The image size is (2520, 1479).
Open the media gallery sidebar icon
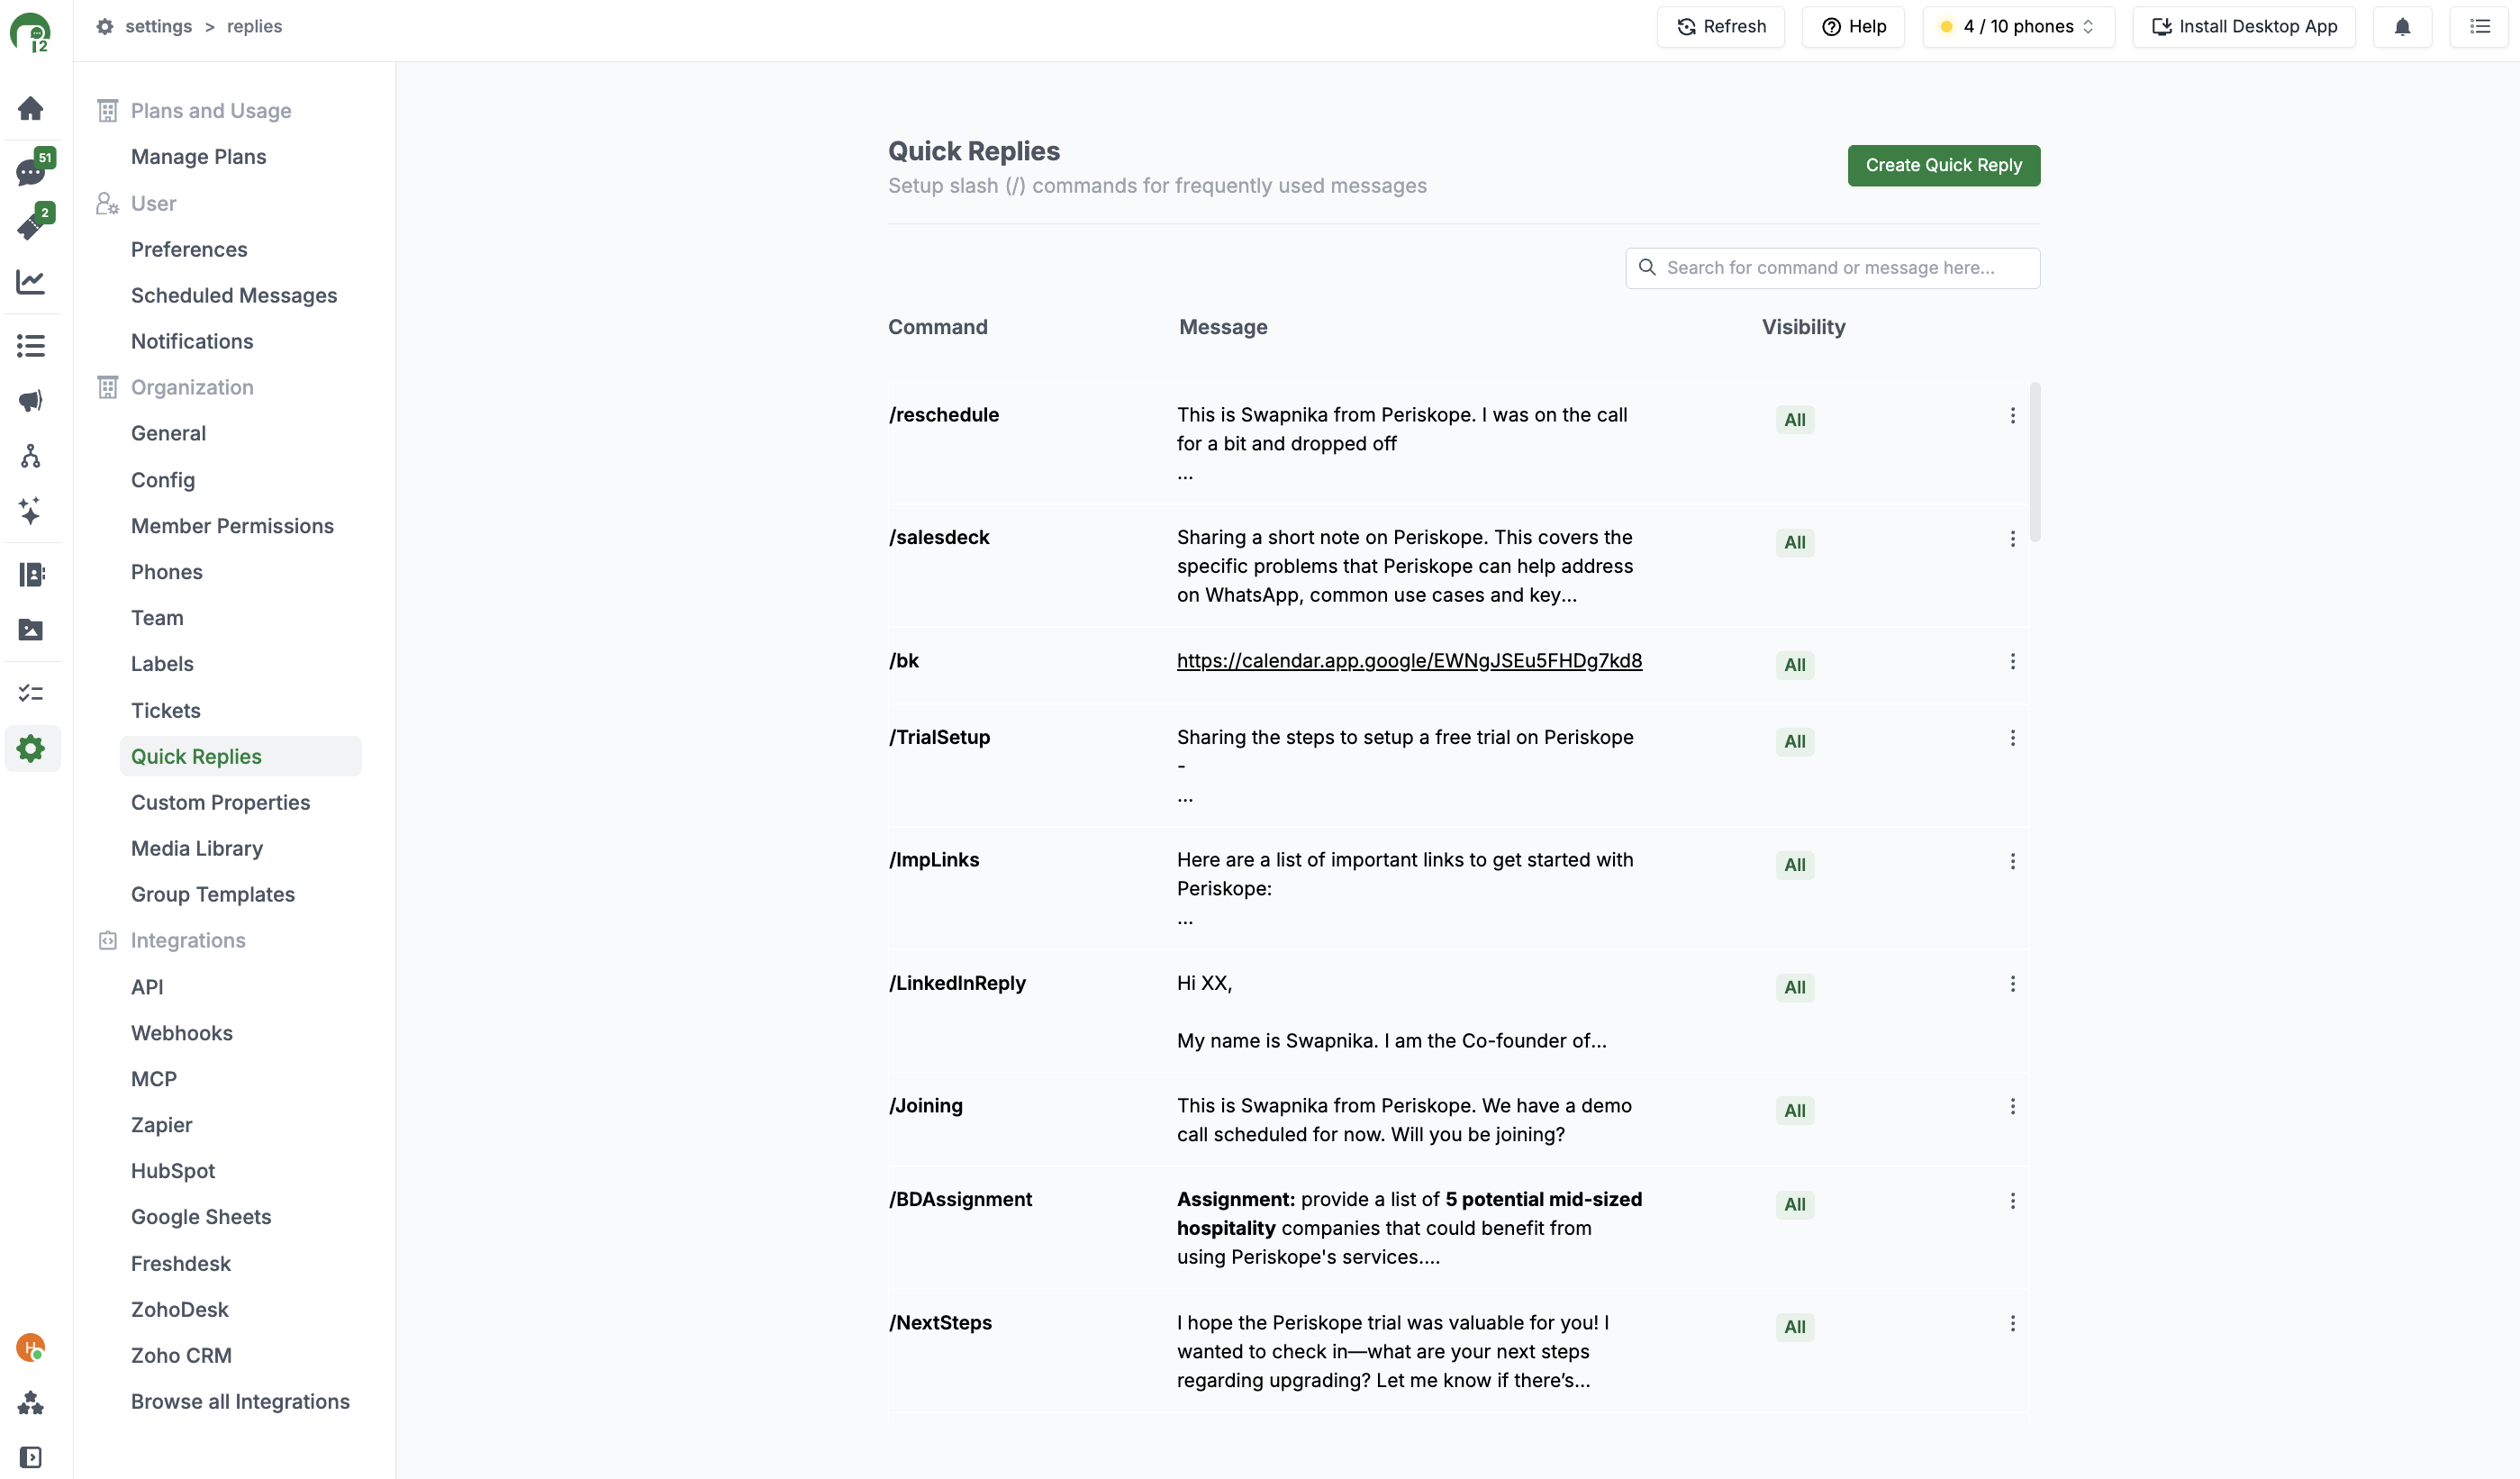(x=31, y=629)
